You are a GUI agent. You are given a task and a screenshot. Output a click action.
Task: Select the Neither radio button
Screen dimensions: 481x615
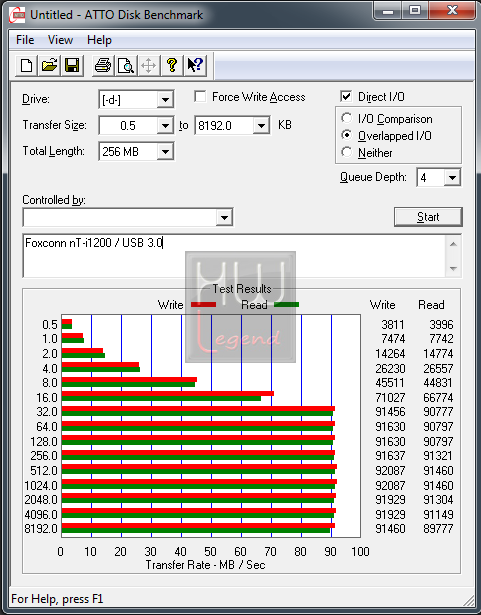pyautogui.click(x=347, y=152)
